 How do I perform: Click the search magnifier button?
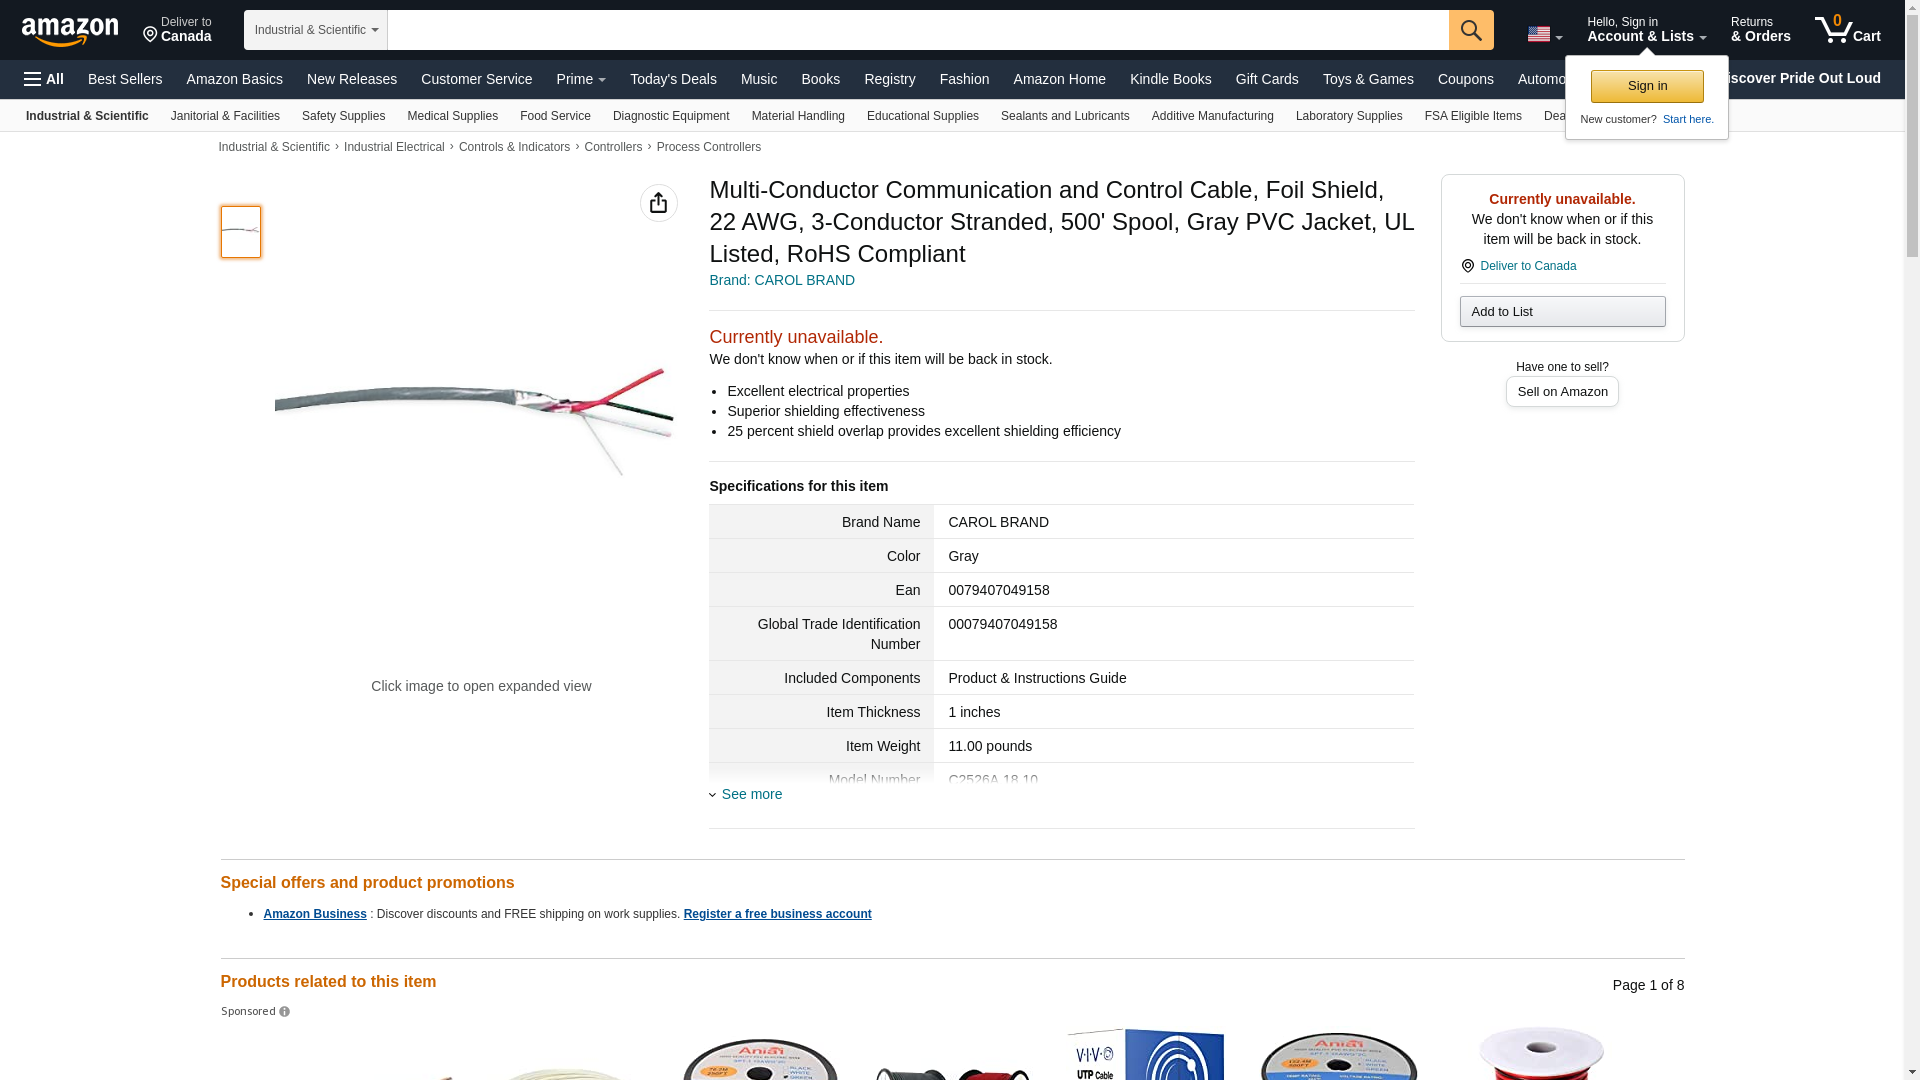1470,30
